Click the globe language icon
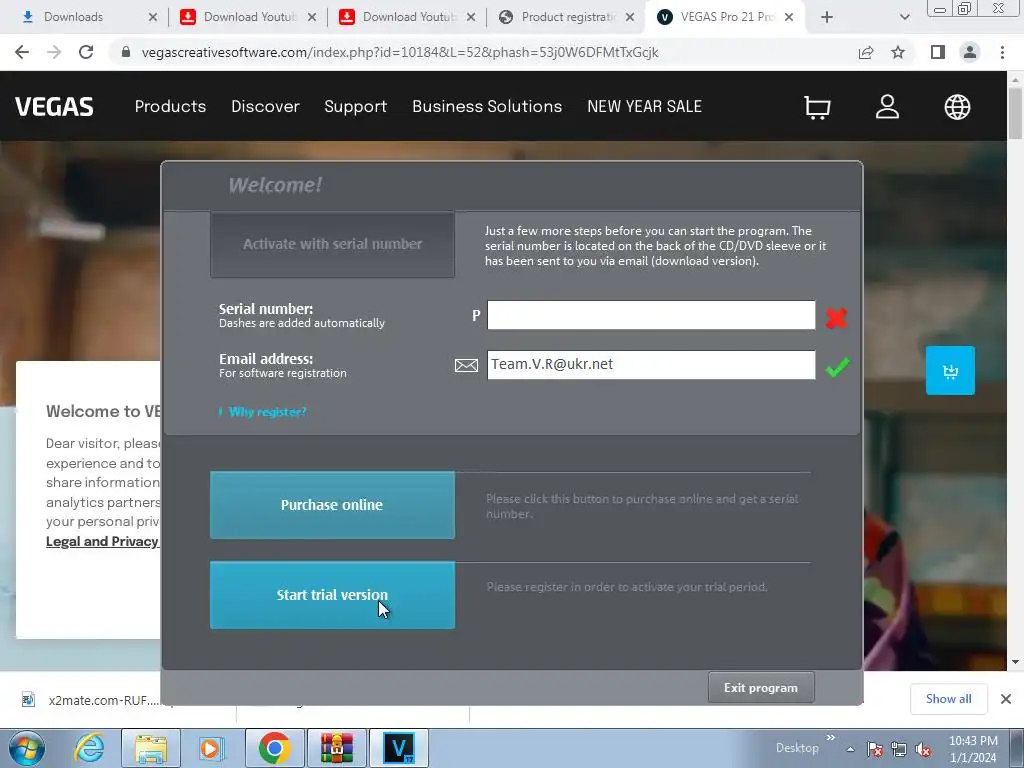1024x768 pixels. tap(957, 107)
